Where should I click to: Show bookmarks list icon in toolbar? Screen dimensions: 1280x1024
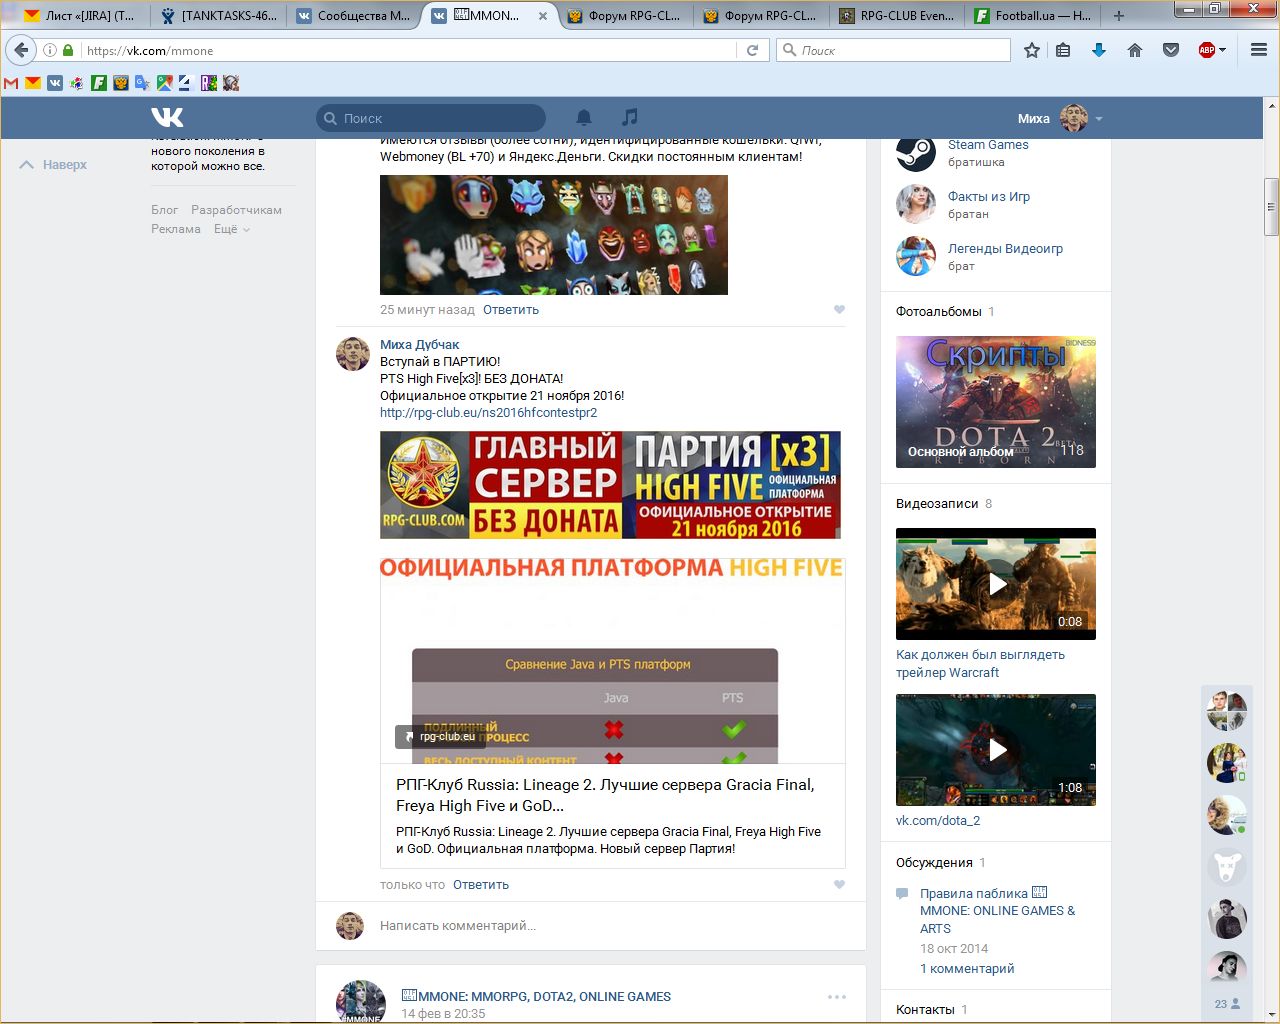click(x=1063, y=50)
